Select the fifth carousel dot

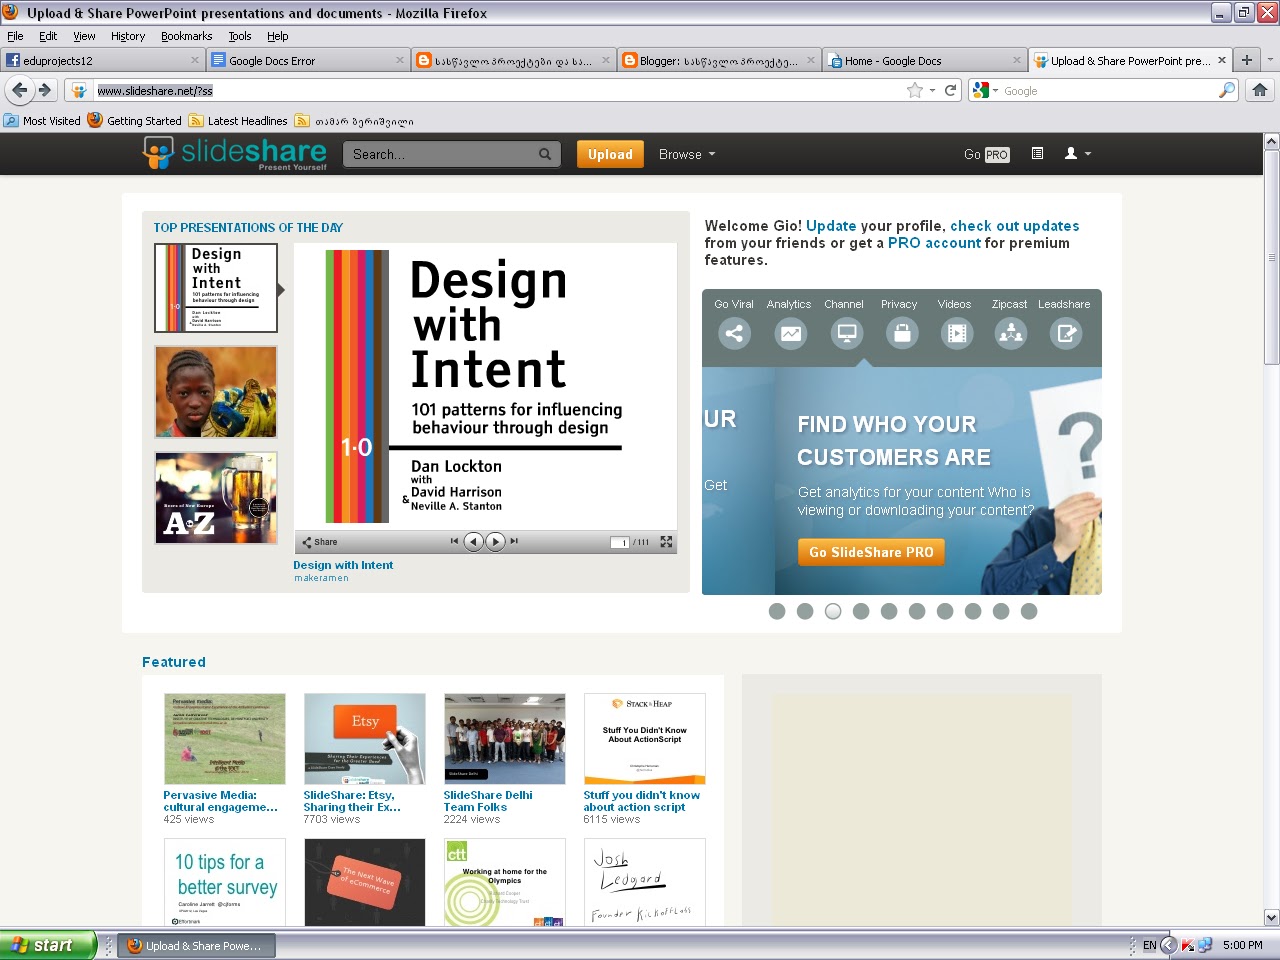click(x=889, y=611)
